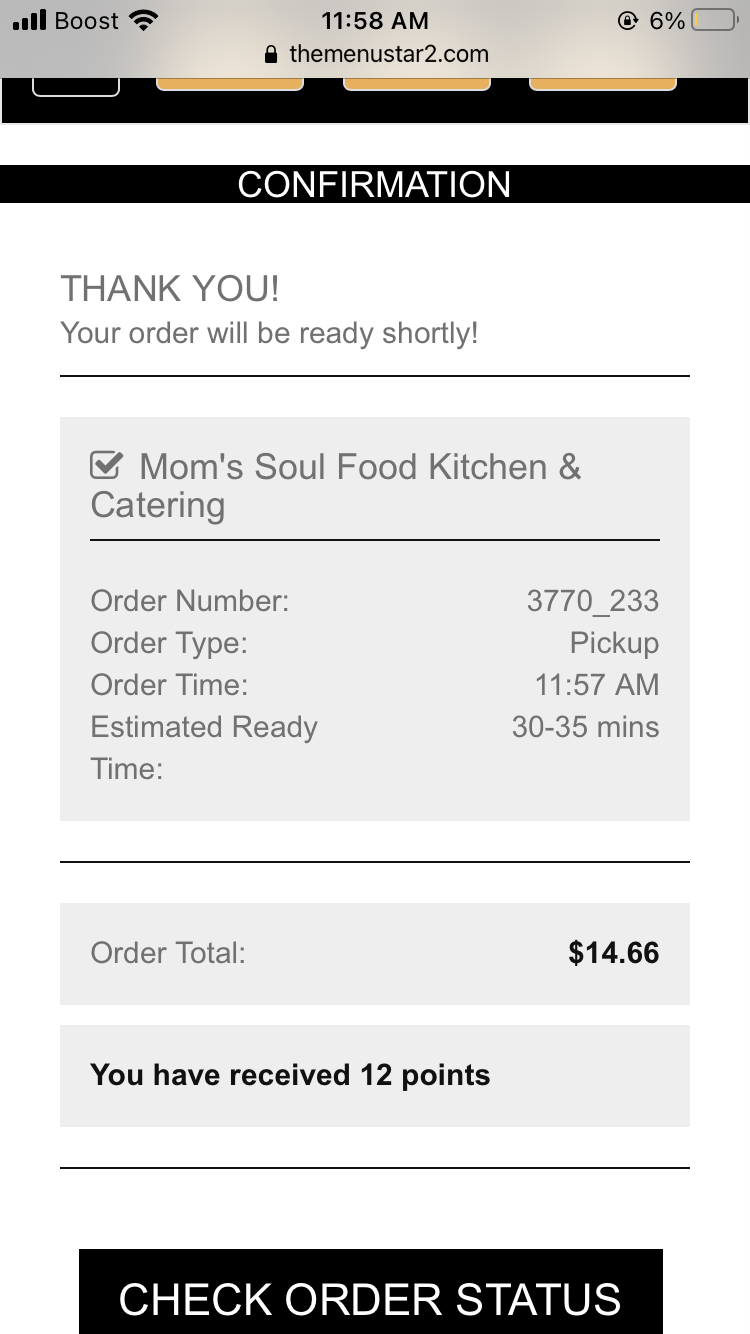Click the checkmark icon beside Mom's Soul Food
Viewport: 750px width, 1334px height.
106,466
